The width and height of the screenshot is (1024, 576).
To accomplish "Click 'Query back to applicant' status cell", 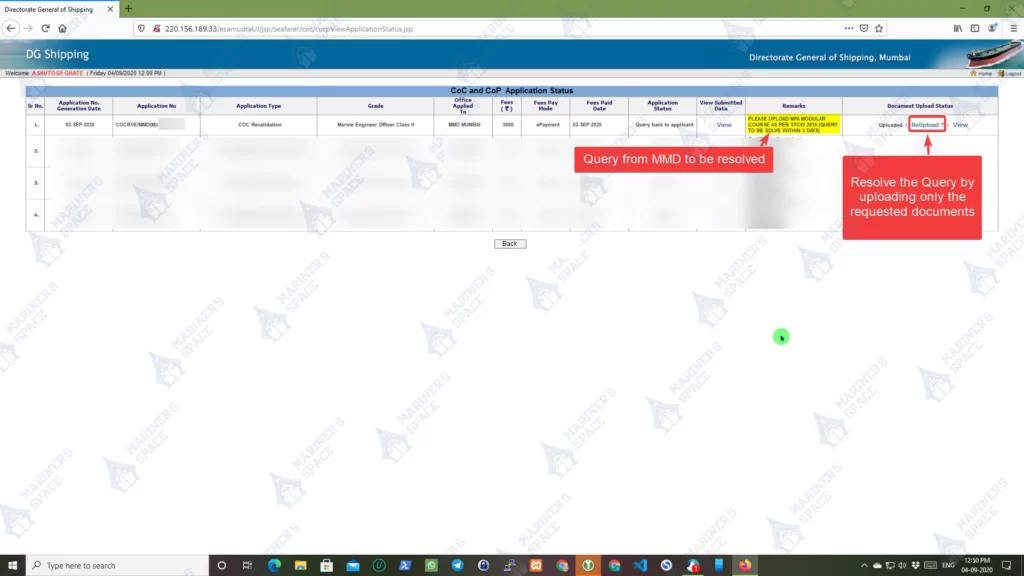I will click(664, 125).
